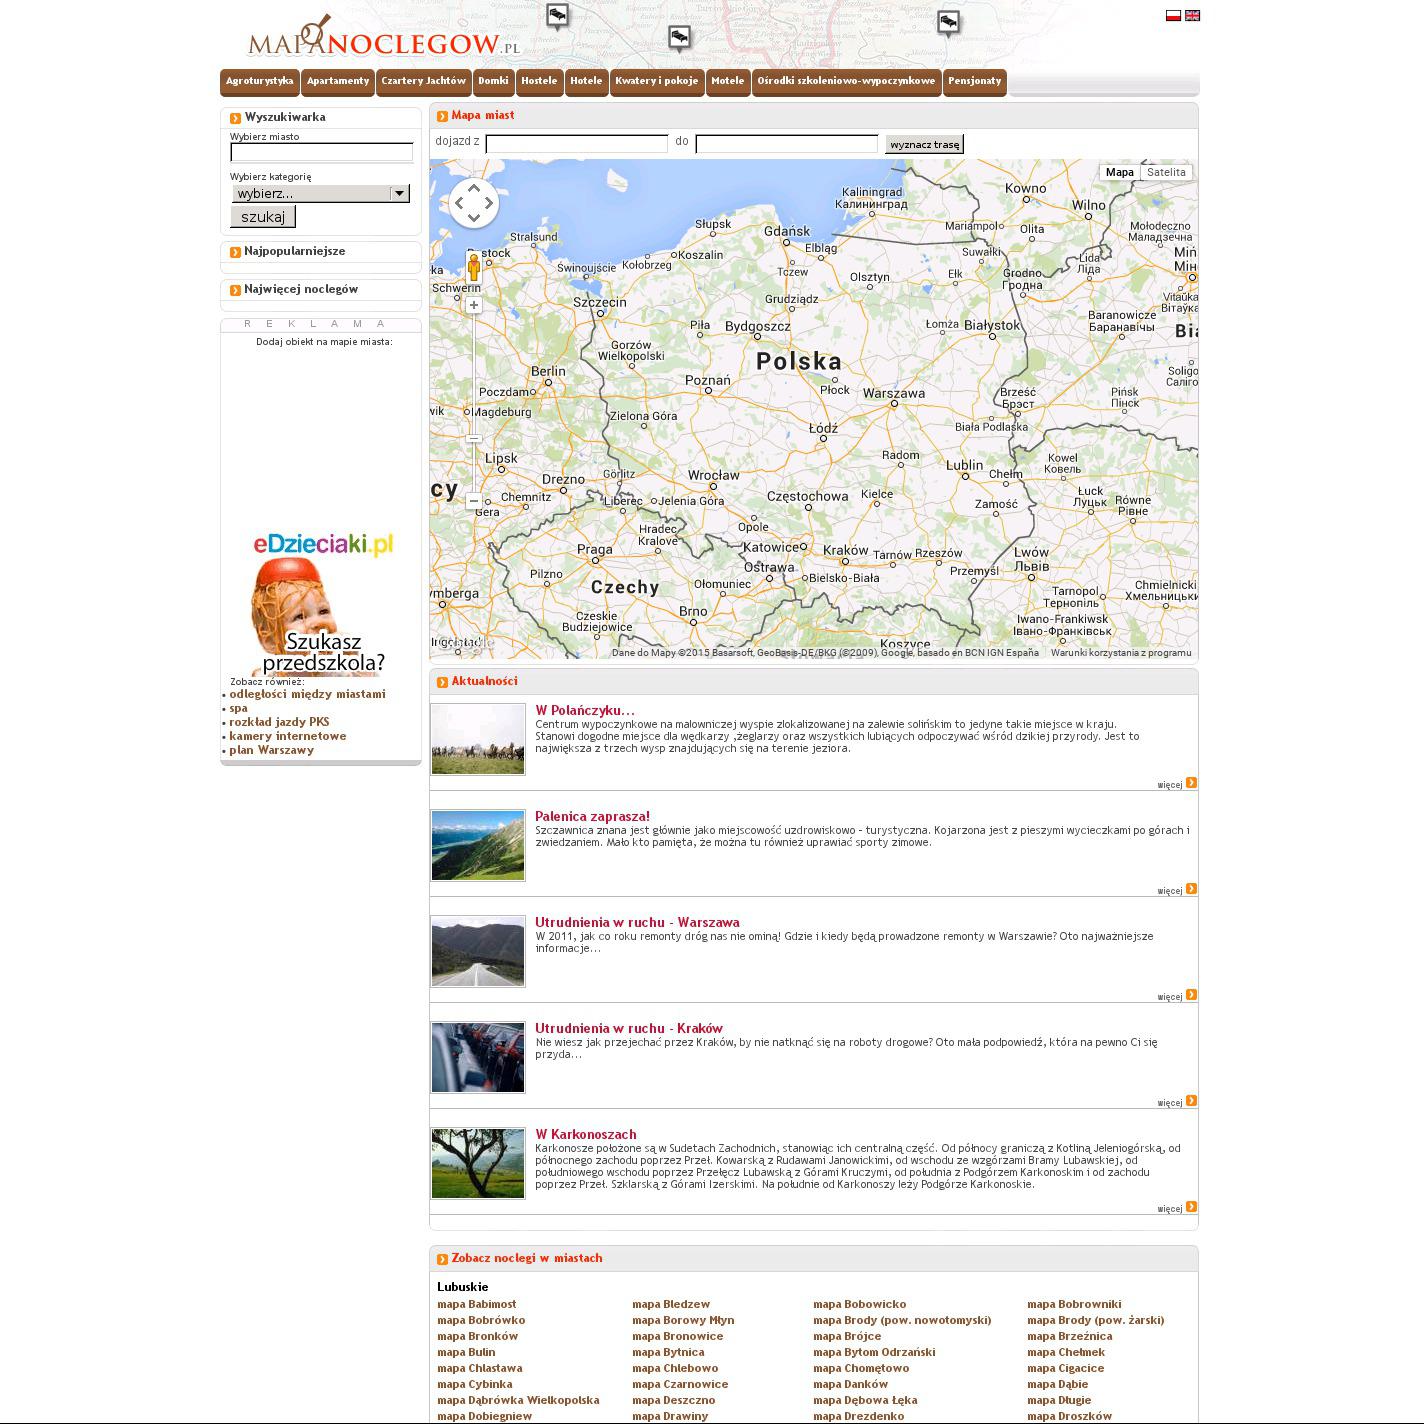Switch map to Mapa view

[x=1119, y=172]
